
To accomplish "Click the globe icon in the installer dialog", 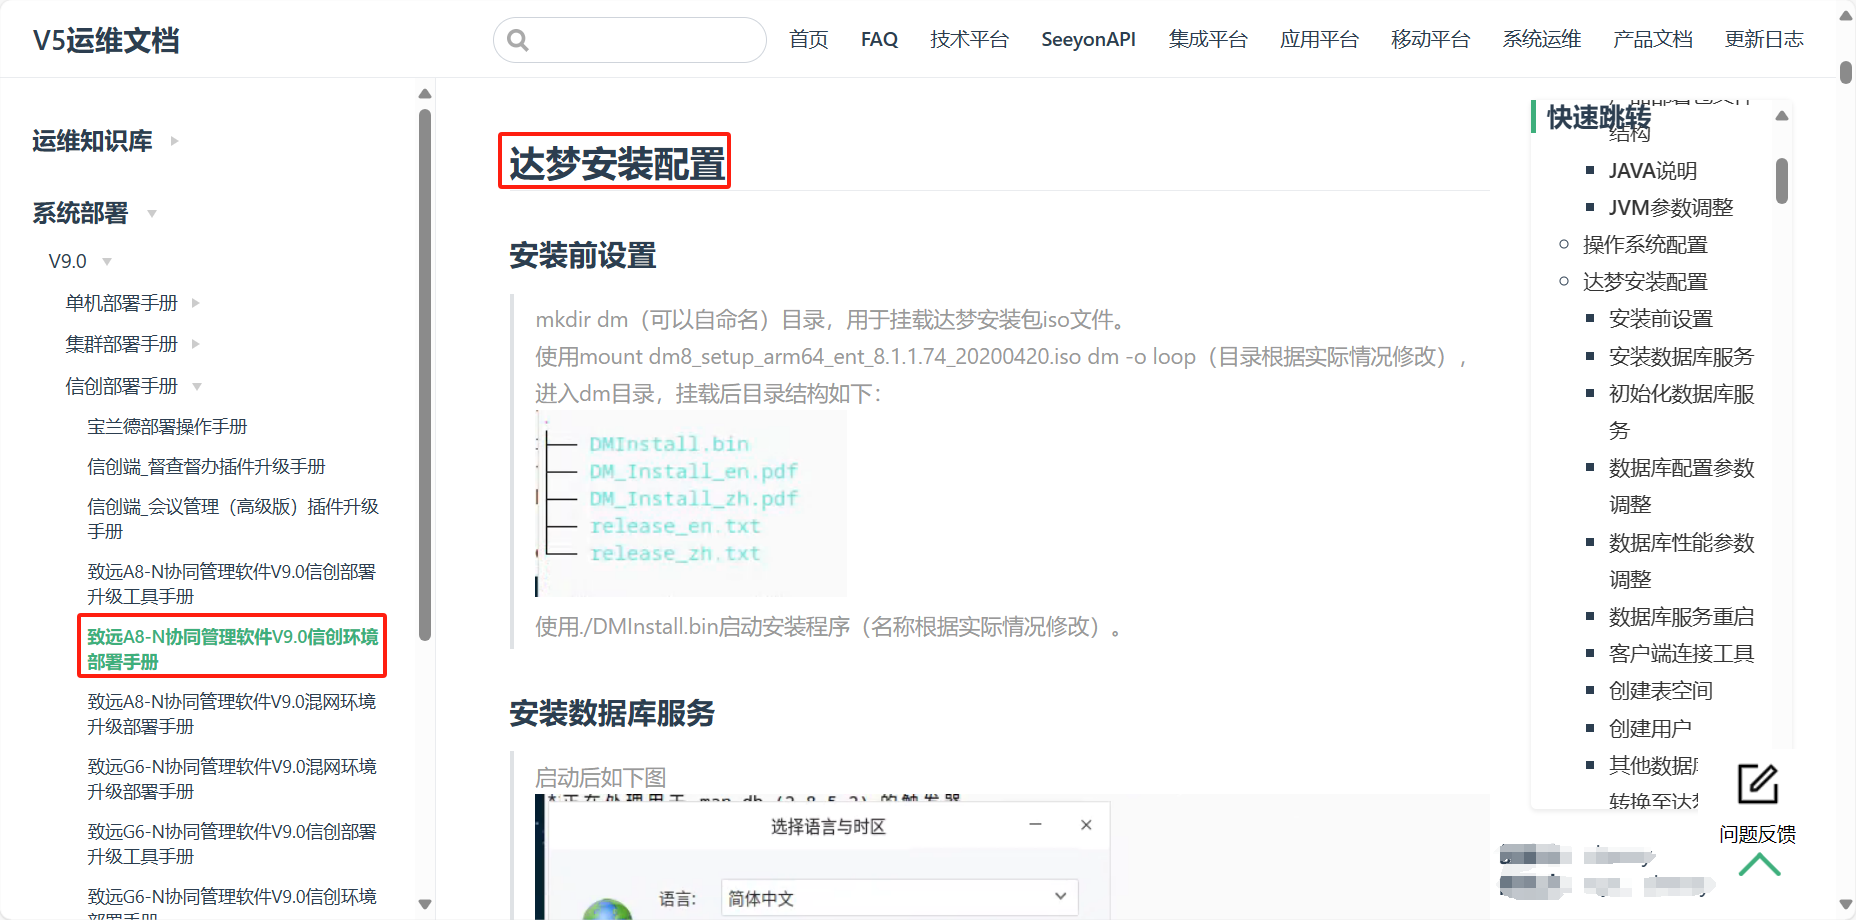I will click(607, 909).
